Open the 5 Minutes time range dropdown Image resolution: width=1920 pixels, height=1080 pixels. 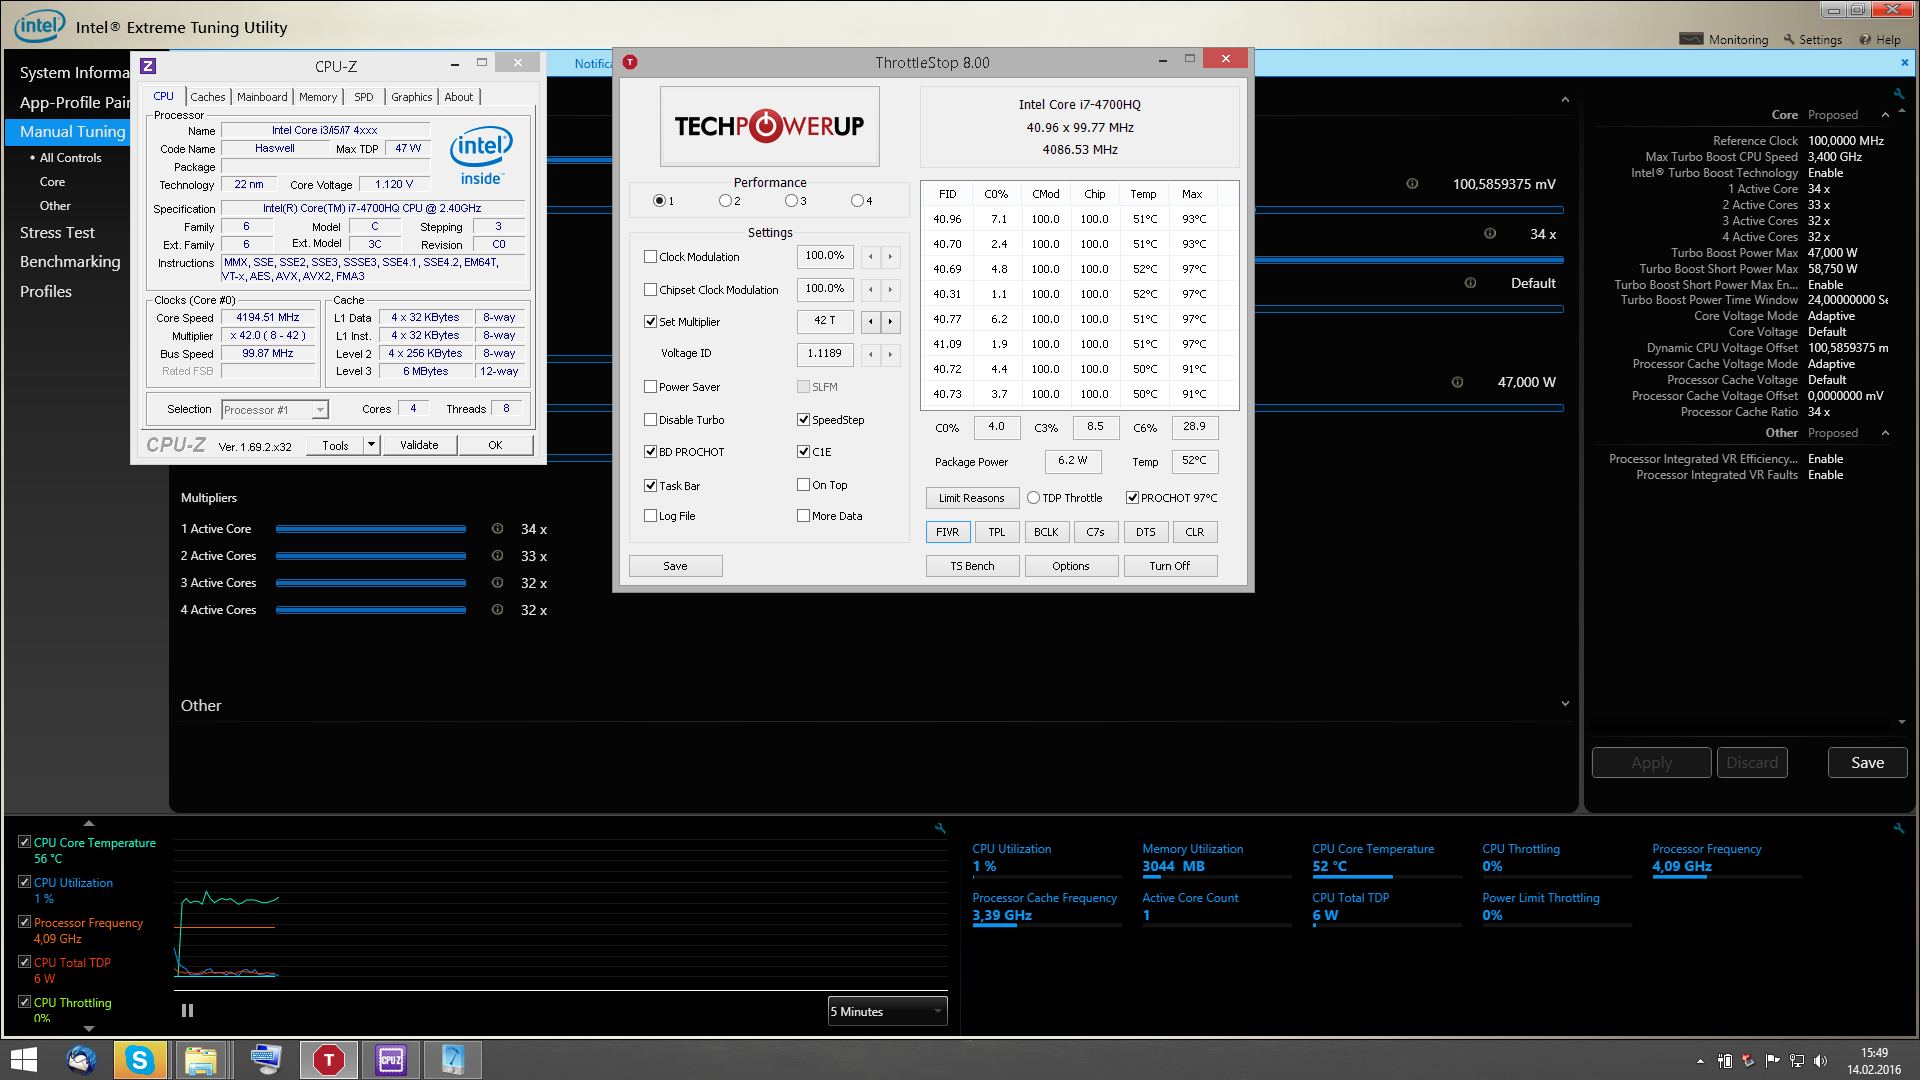tap(887, 1012)
